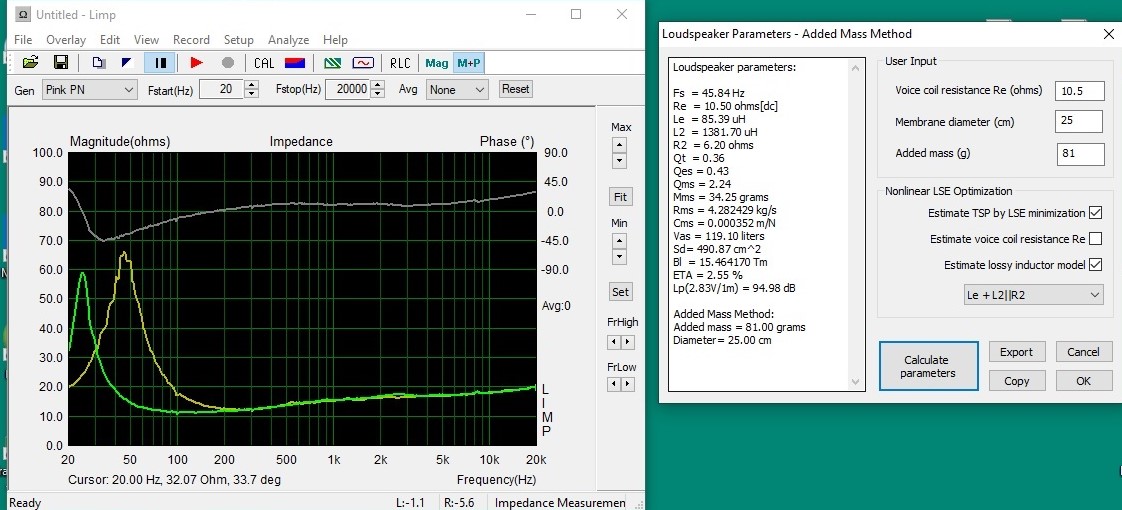Raise graph Max with the up arrow
Image resolution: width=1122 pixels, height=510 pixels.
coord(620,144)
